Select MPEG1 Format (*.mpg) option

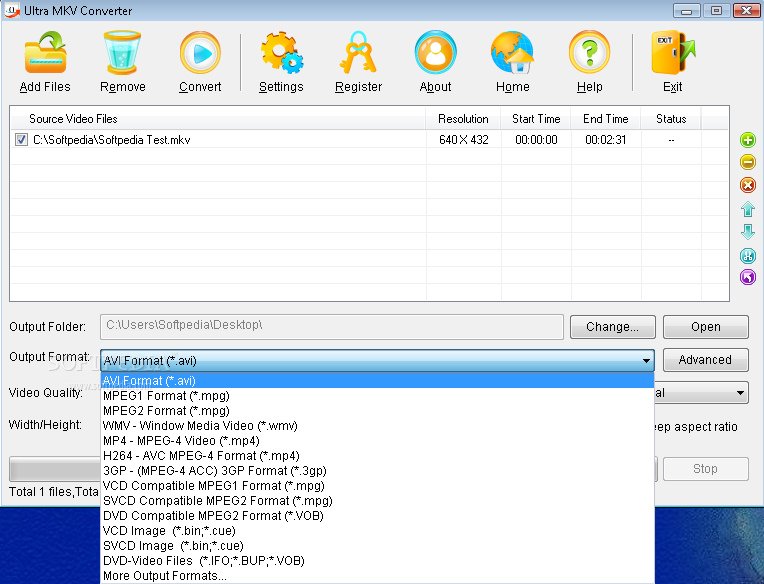[x=377, y=396]
